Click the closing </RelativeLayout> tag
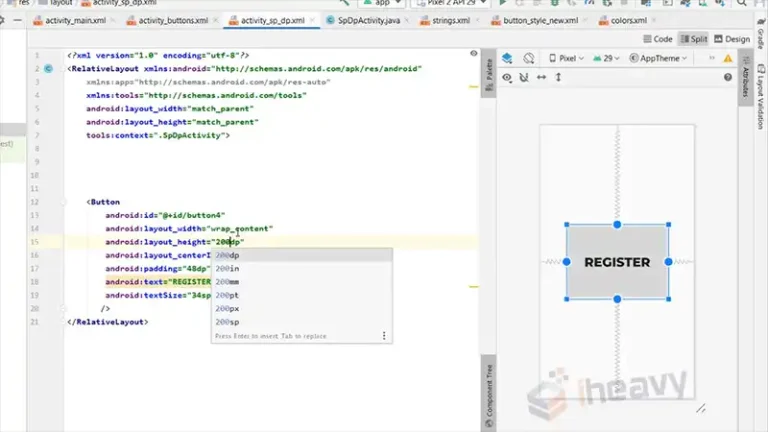Image resolution: width=768 pixels, height=432 pixels. click(x=108, y=322)
